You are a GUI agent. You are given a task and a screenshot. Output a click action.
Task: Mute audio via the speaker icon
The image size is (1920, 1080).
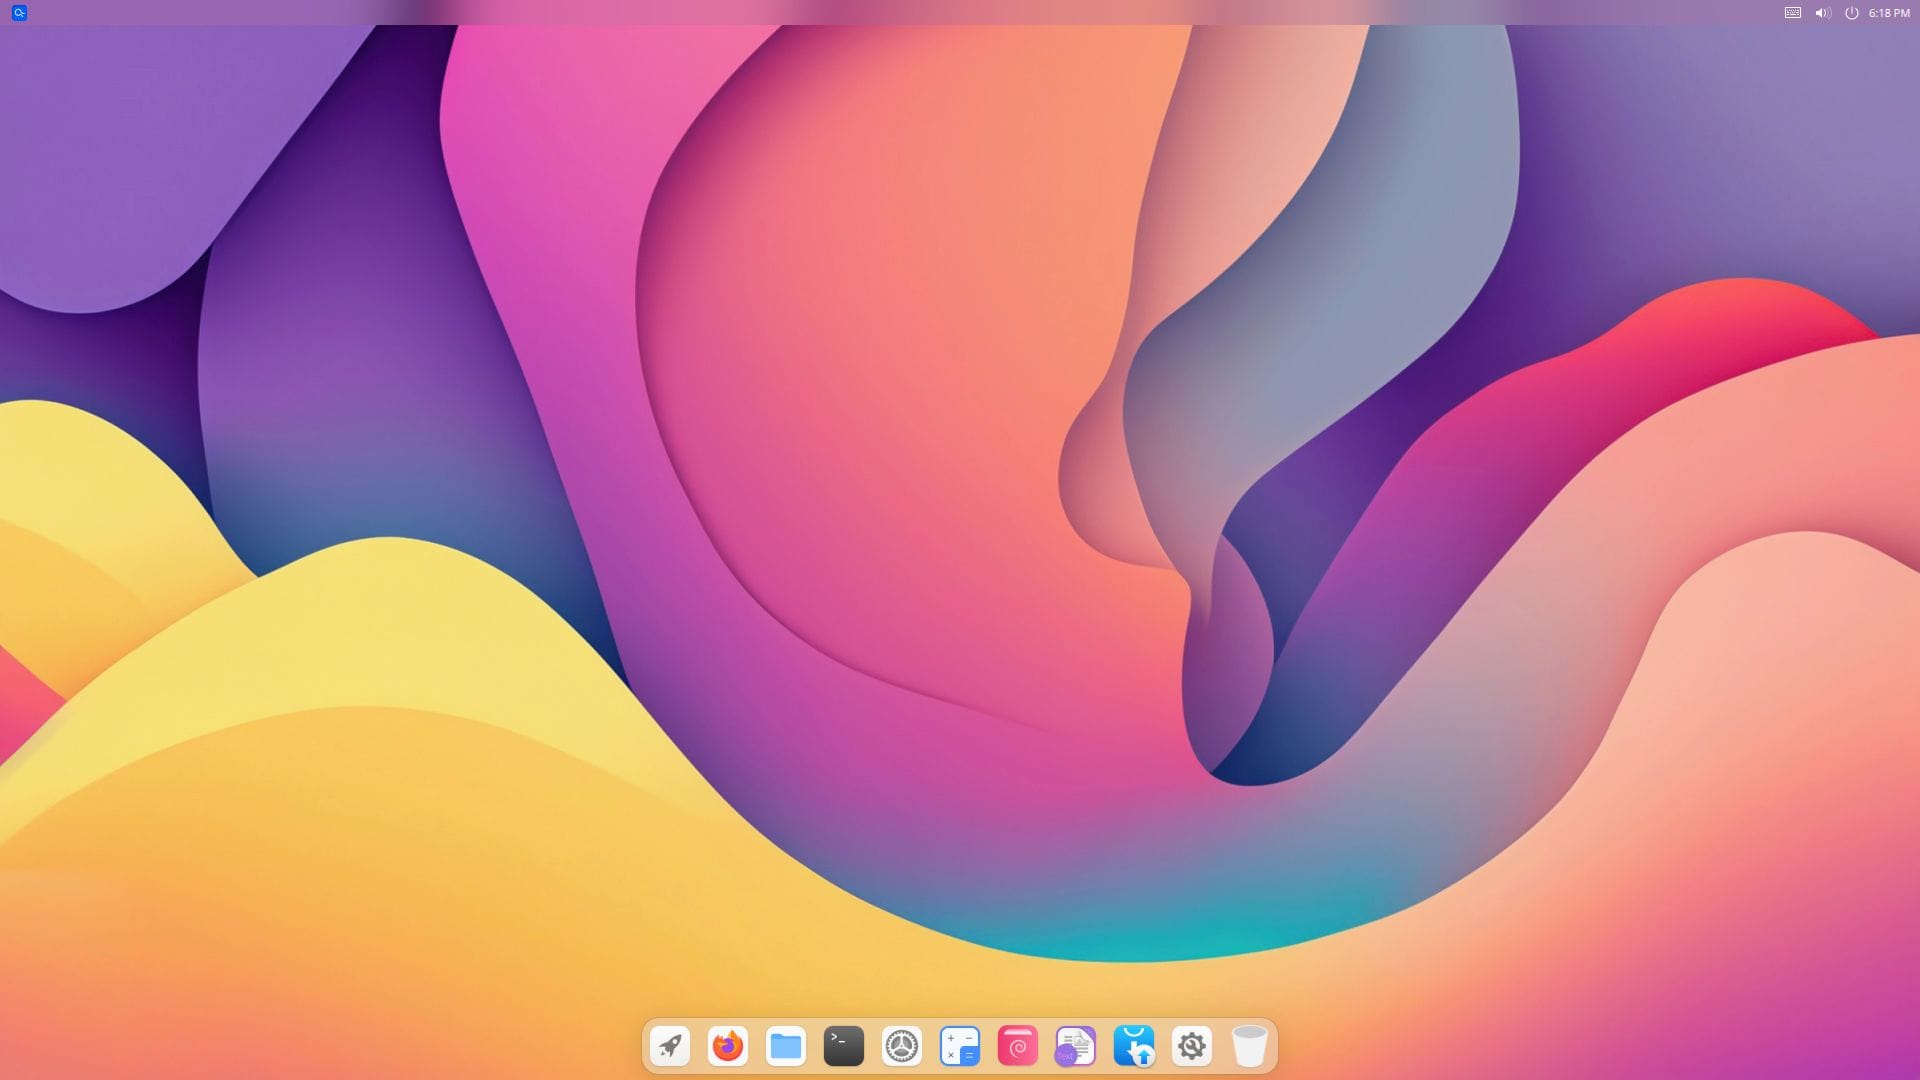[x=1822, y=13]
